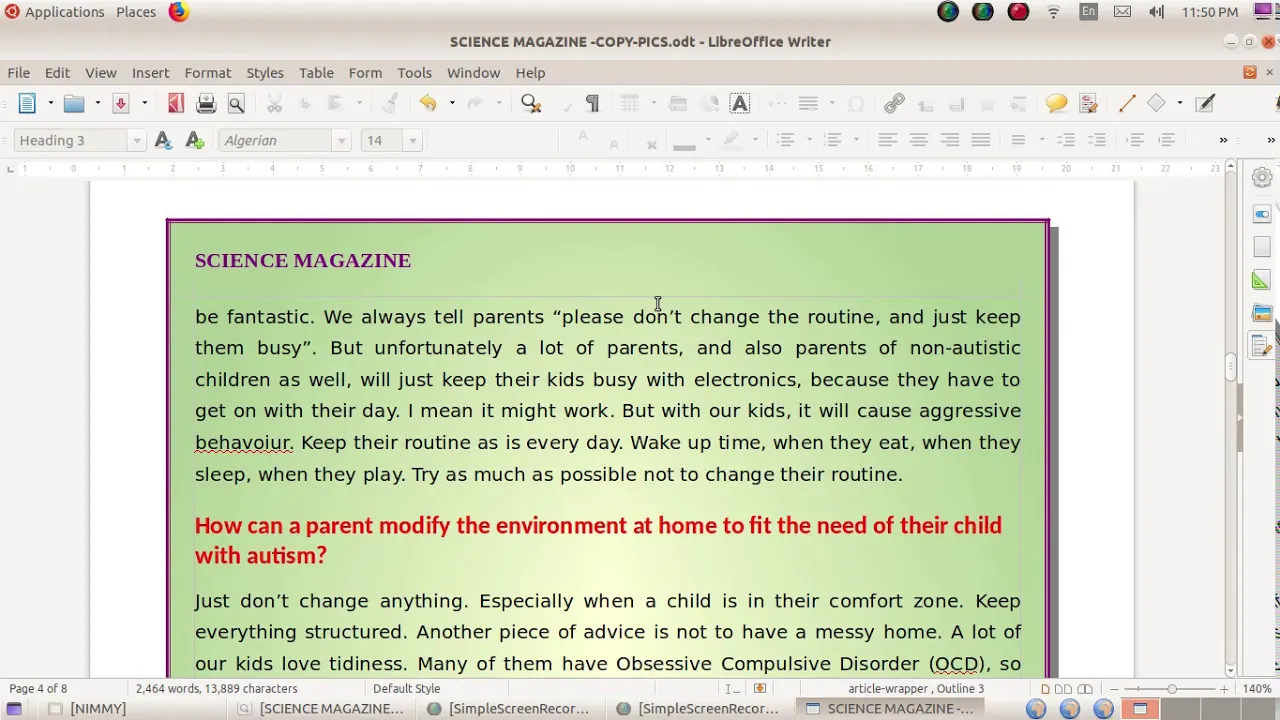This screenshot has width=1280, height=720.
Task: Open font name dropdown showing Algerian
Action: click(341, 141)
